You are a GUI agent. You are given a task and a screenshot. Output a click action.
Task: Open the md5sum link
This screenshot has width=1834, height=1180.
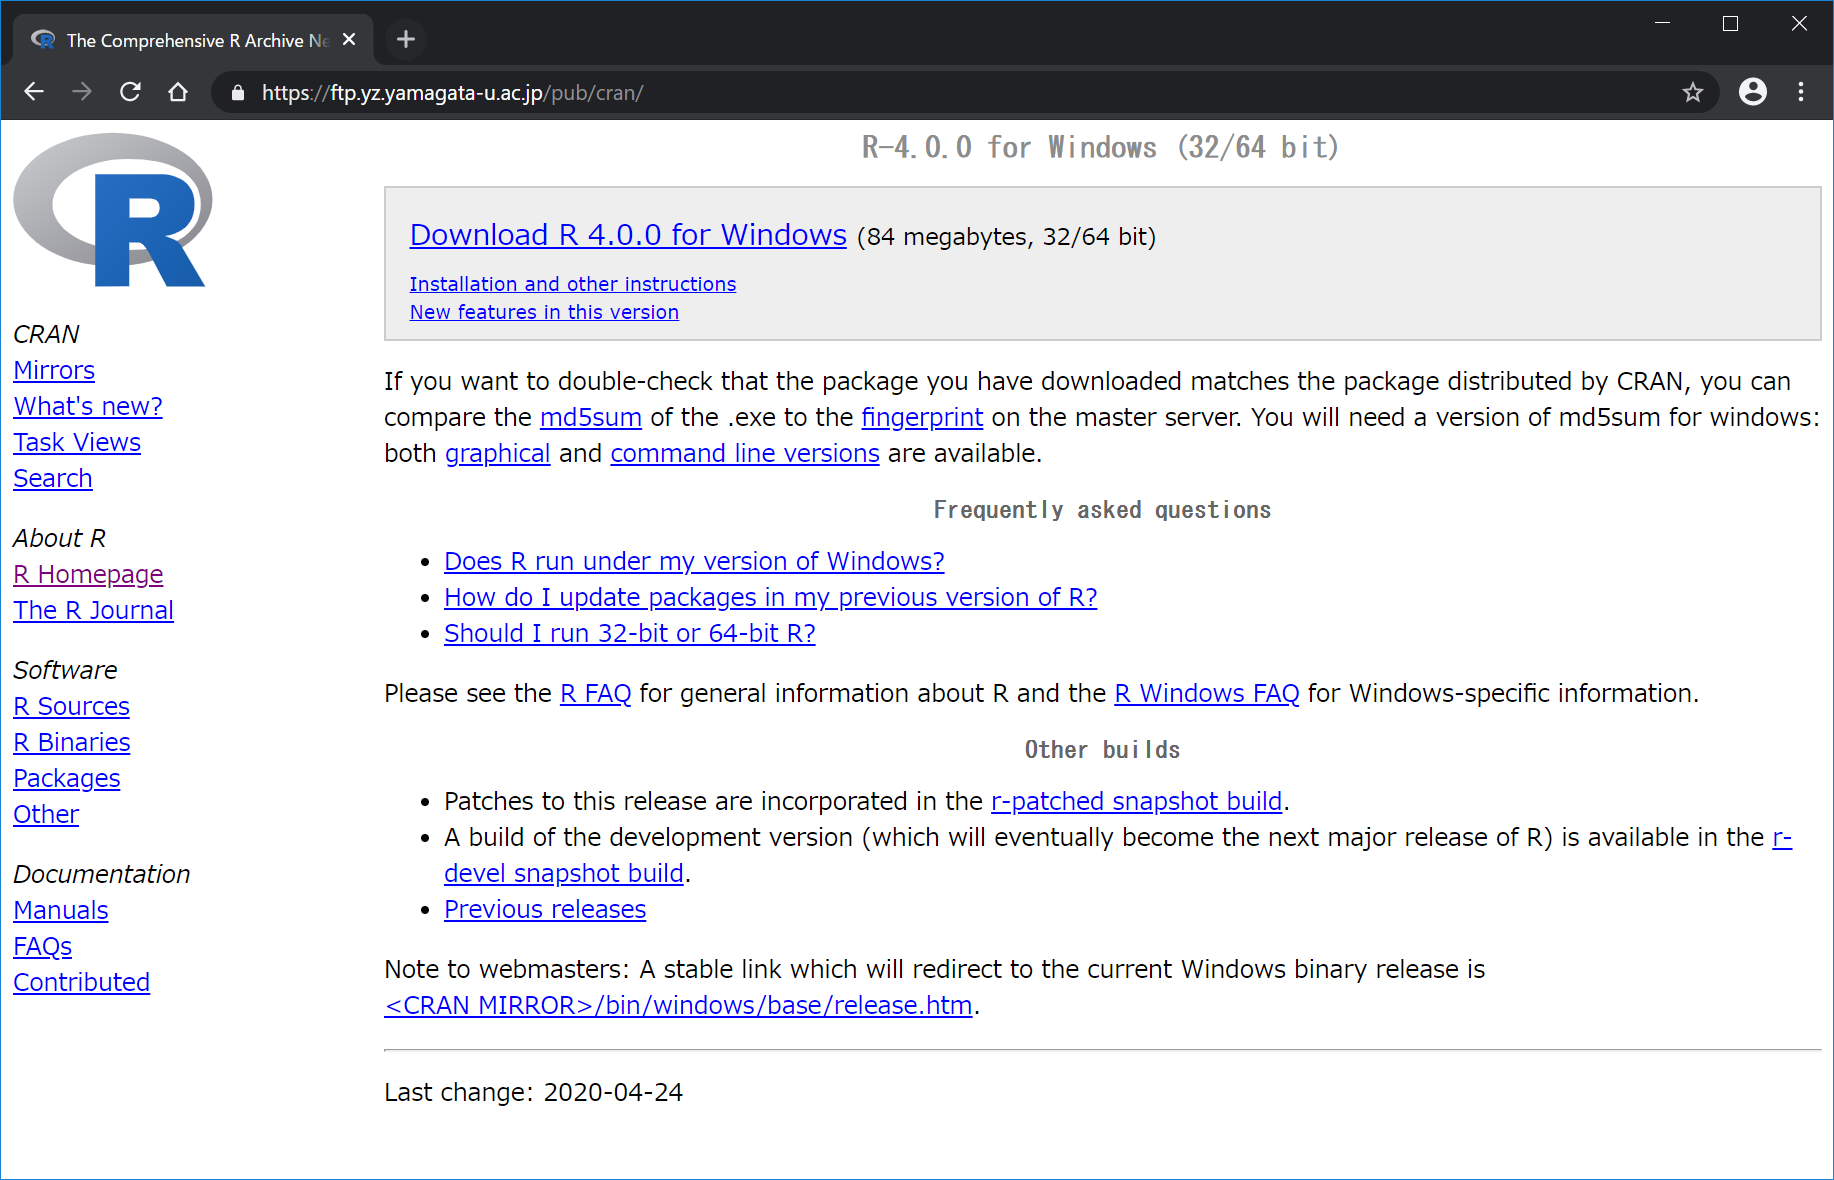(x=590, y=418)
